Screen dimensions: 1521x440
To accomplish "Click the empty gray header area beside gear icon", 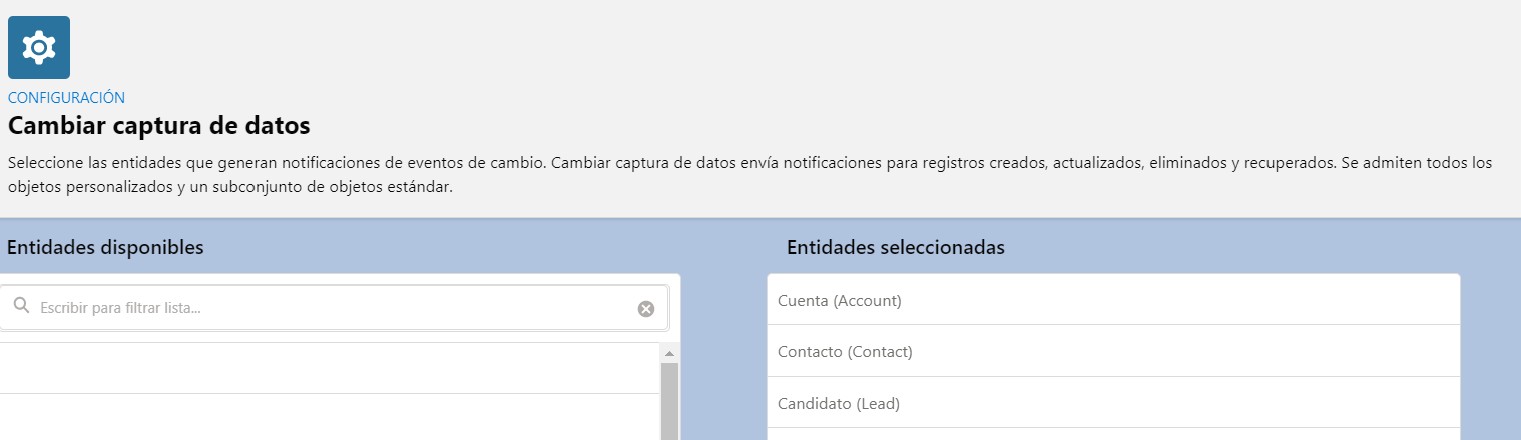I will click(x=700, y=50).
